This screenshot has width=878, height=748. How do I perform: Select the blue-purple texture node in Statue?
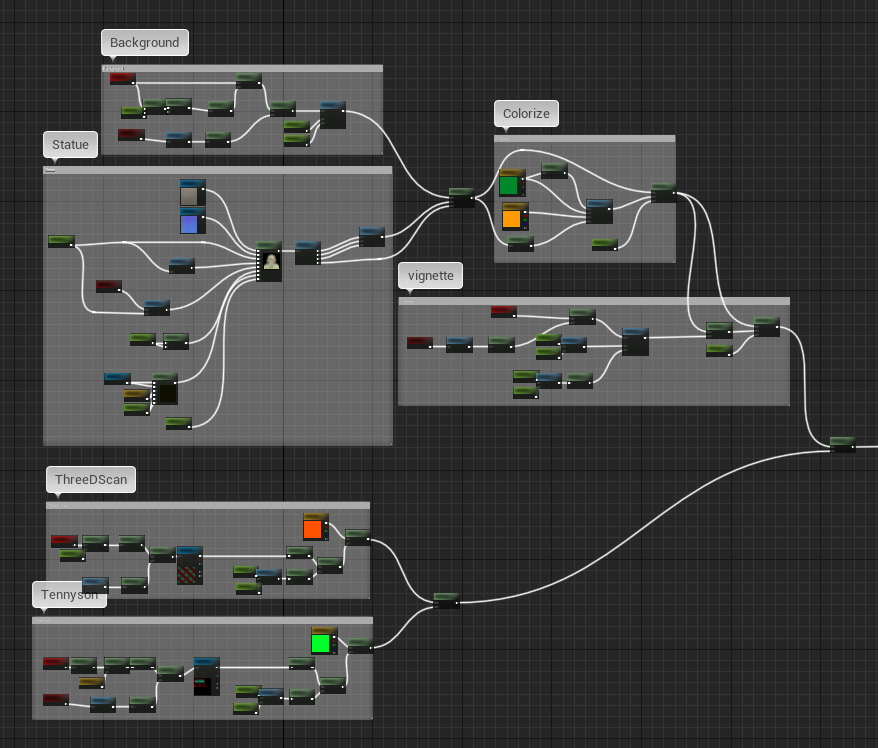tap(193, 221)
